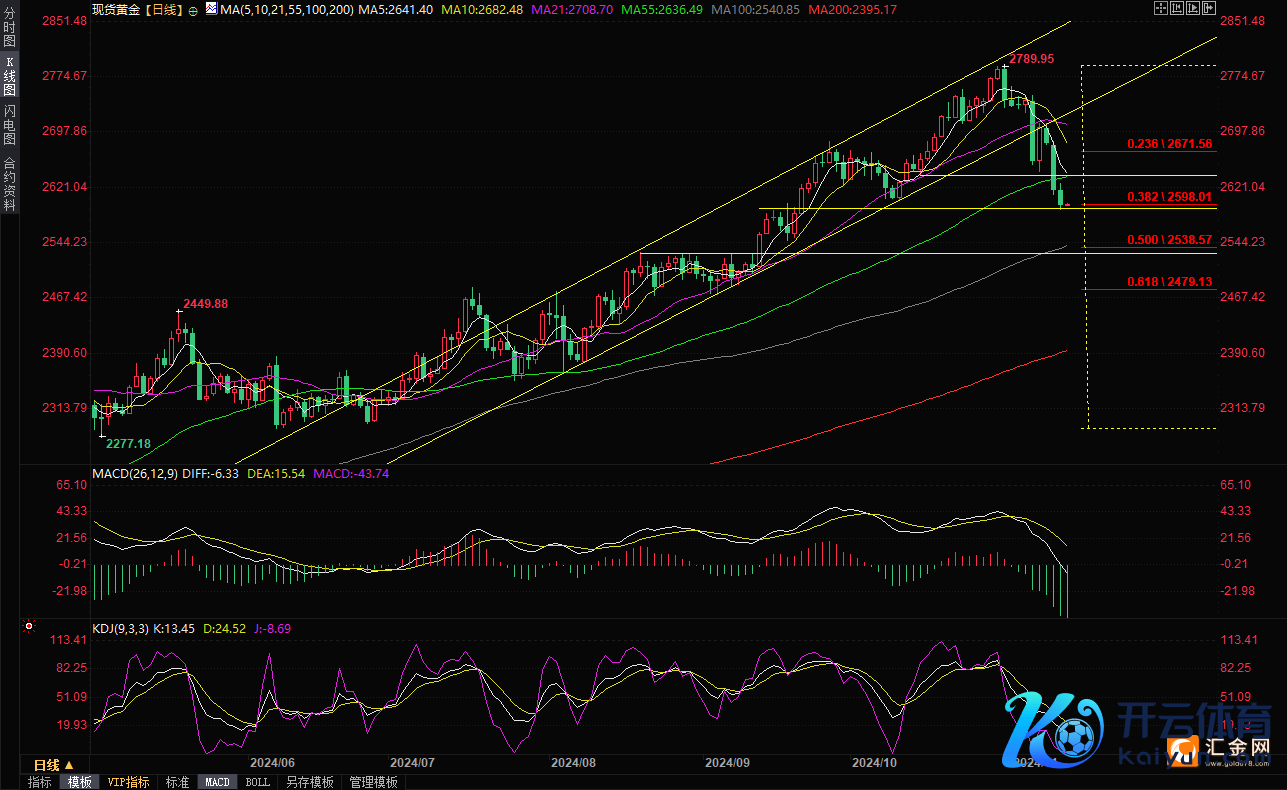
Task: Expand the 日线 period selector
Action: (x=55, y=764)
